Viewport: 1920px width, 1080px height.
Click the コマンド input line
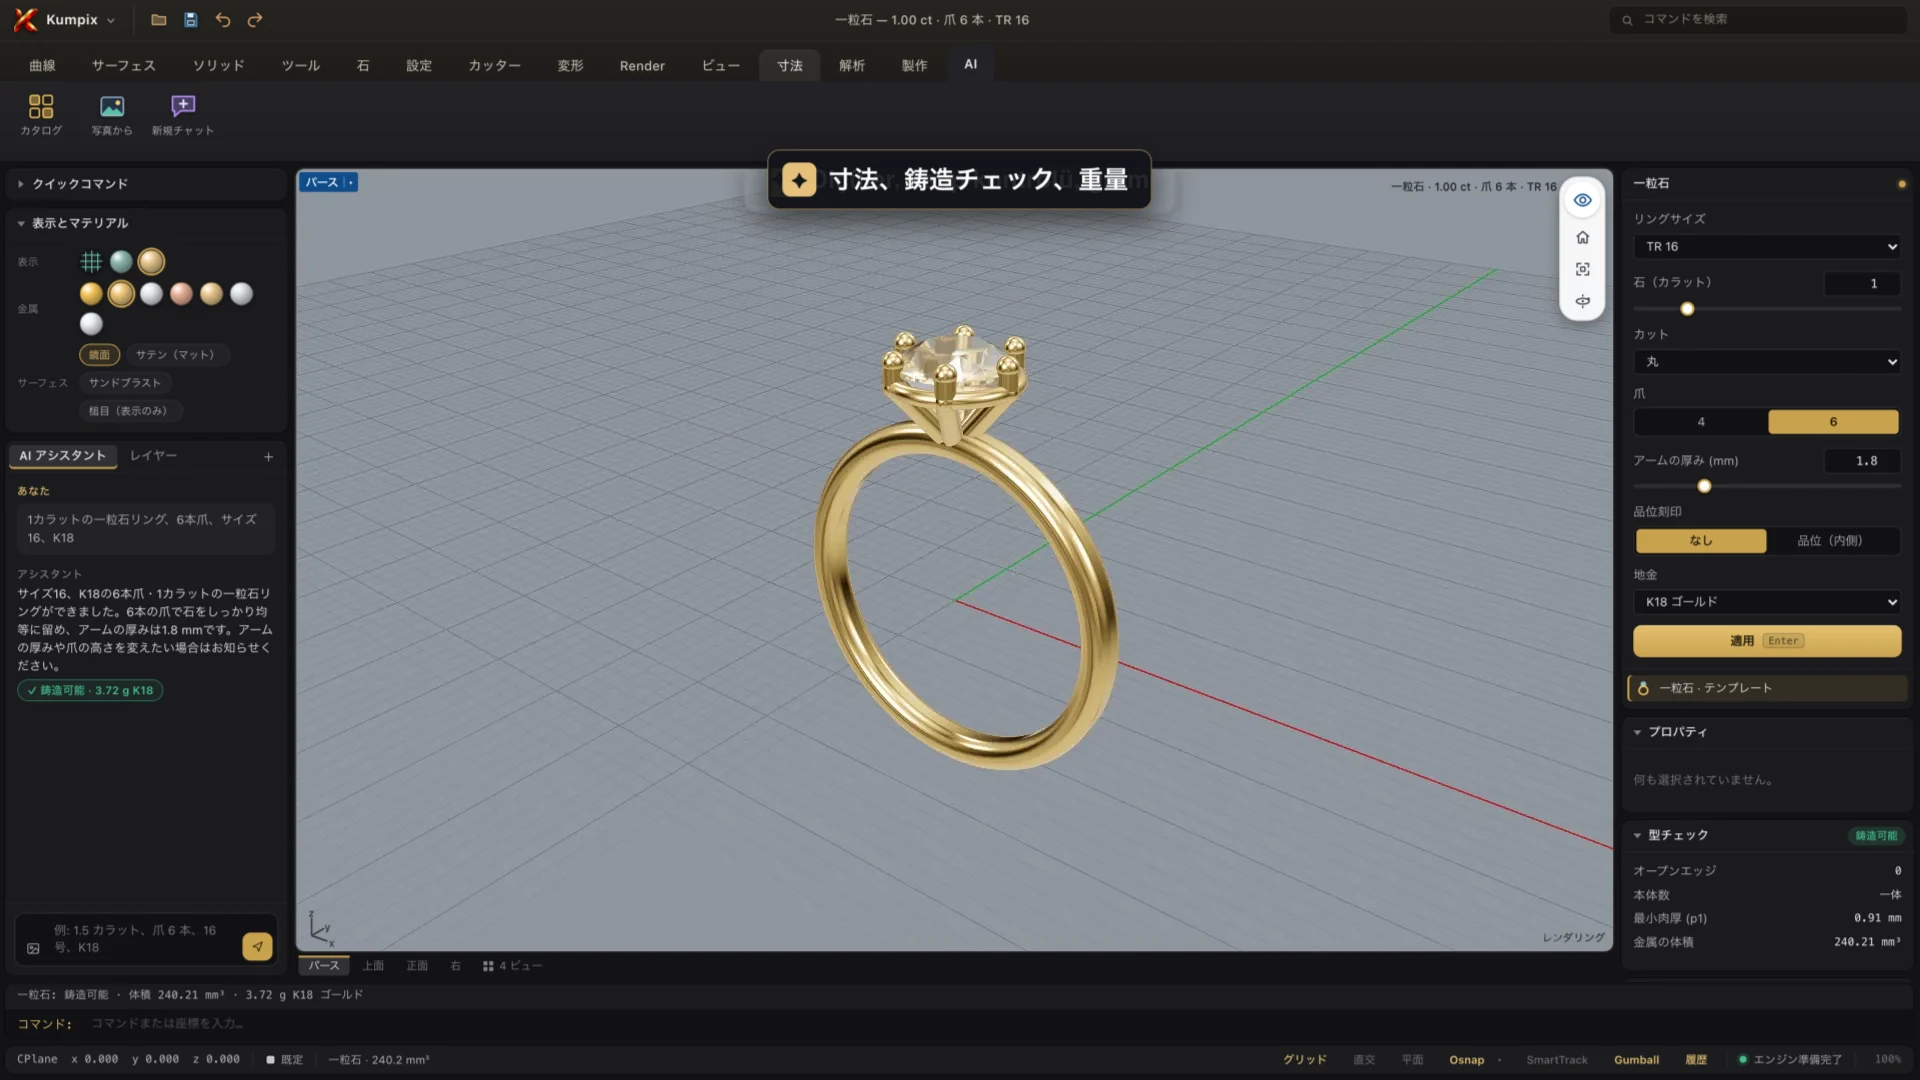point(960,1024)
